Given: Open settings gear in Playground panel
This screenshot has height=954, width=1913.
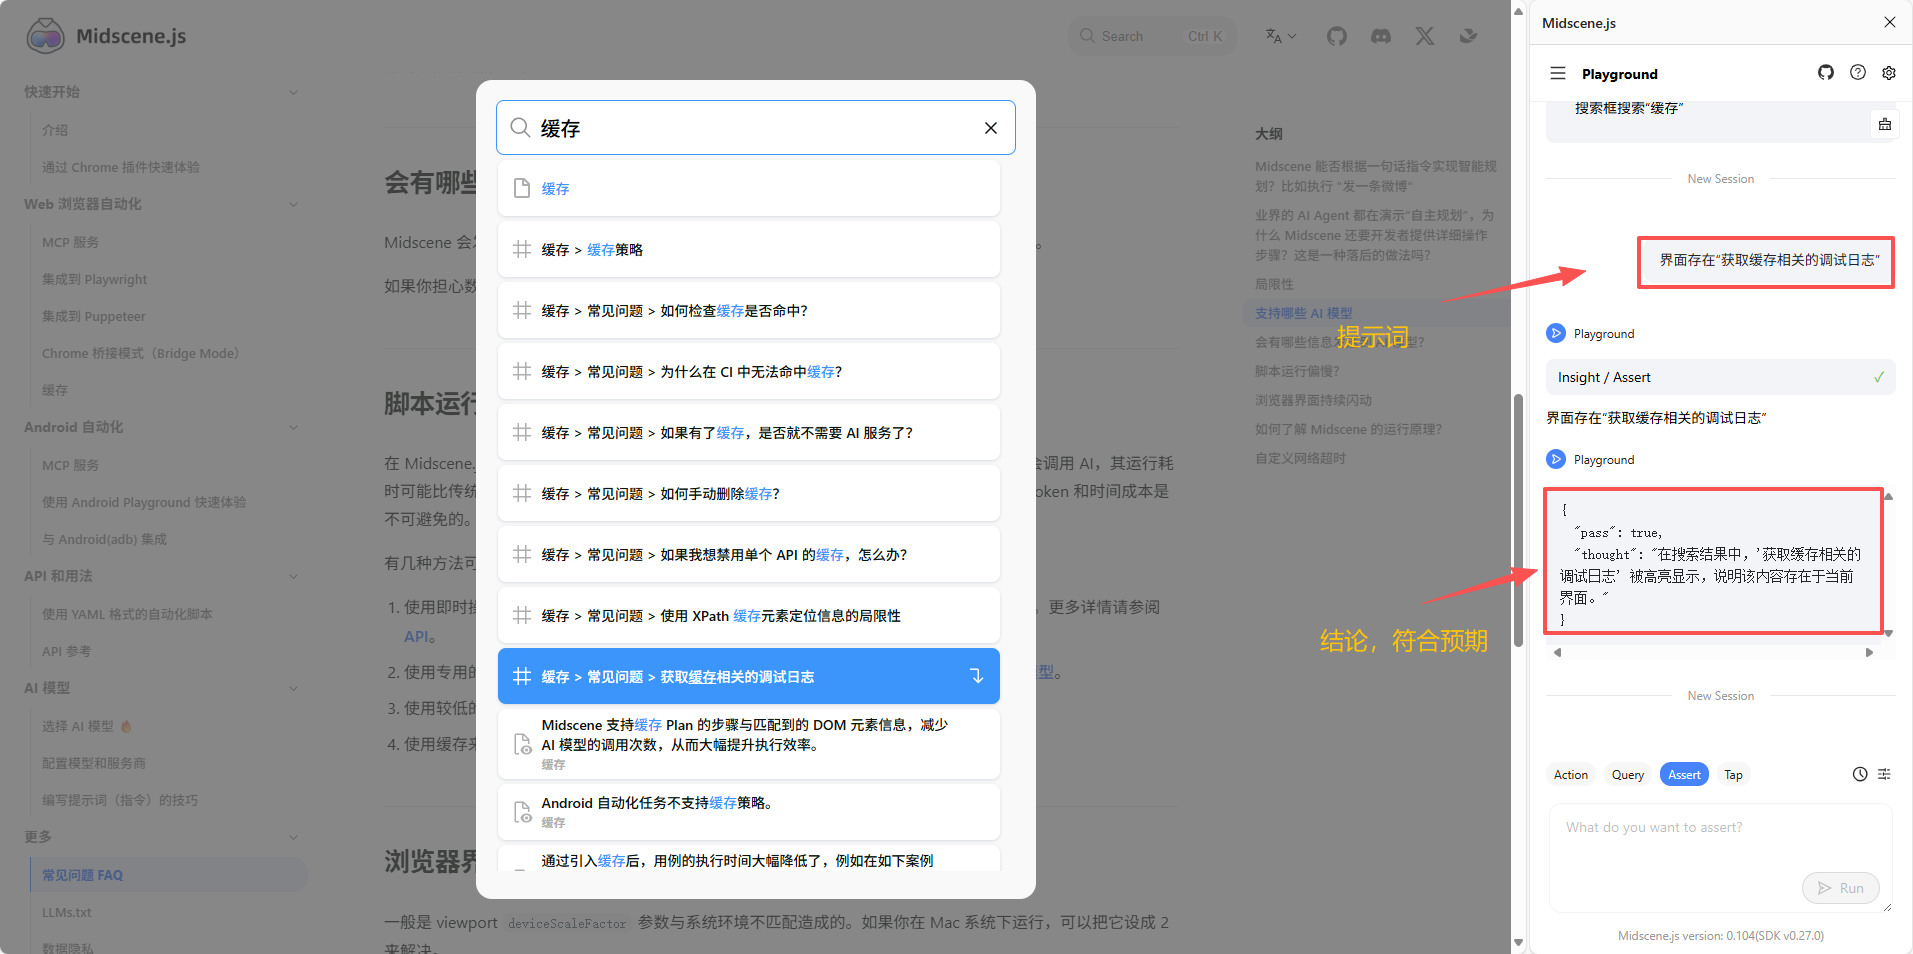Looking at the screenshot, I should pos(1889,73).
